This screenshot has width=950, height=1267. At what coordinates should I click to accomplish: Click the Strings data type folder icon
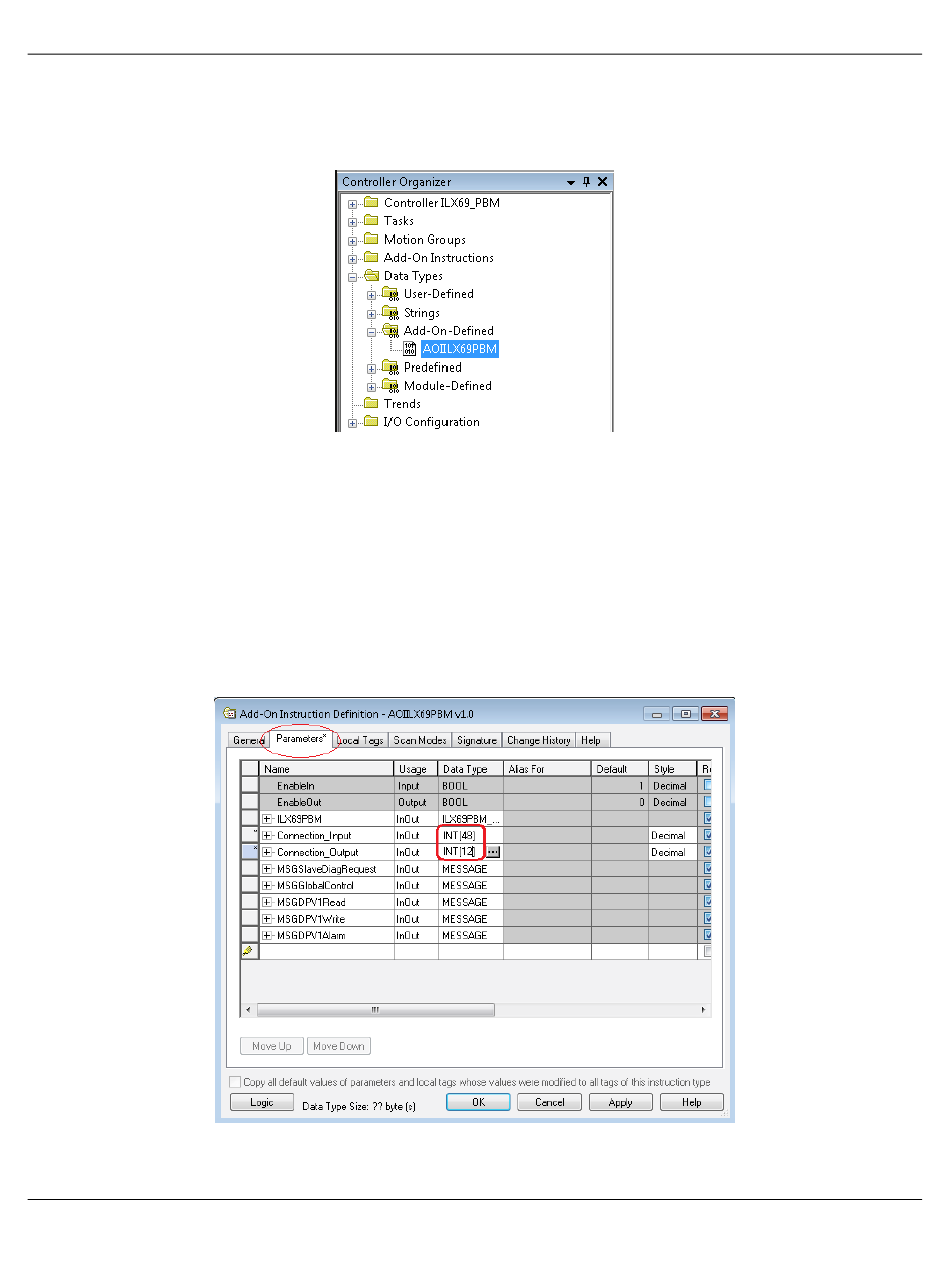[x=391, y=313]
